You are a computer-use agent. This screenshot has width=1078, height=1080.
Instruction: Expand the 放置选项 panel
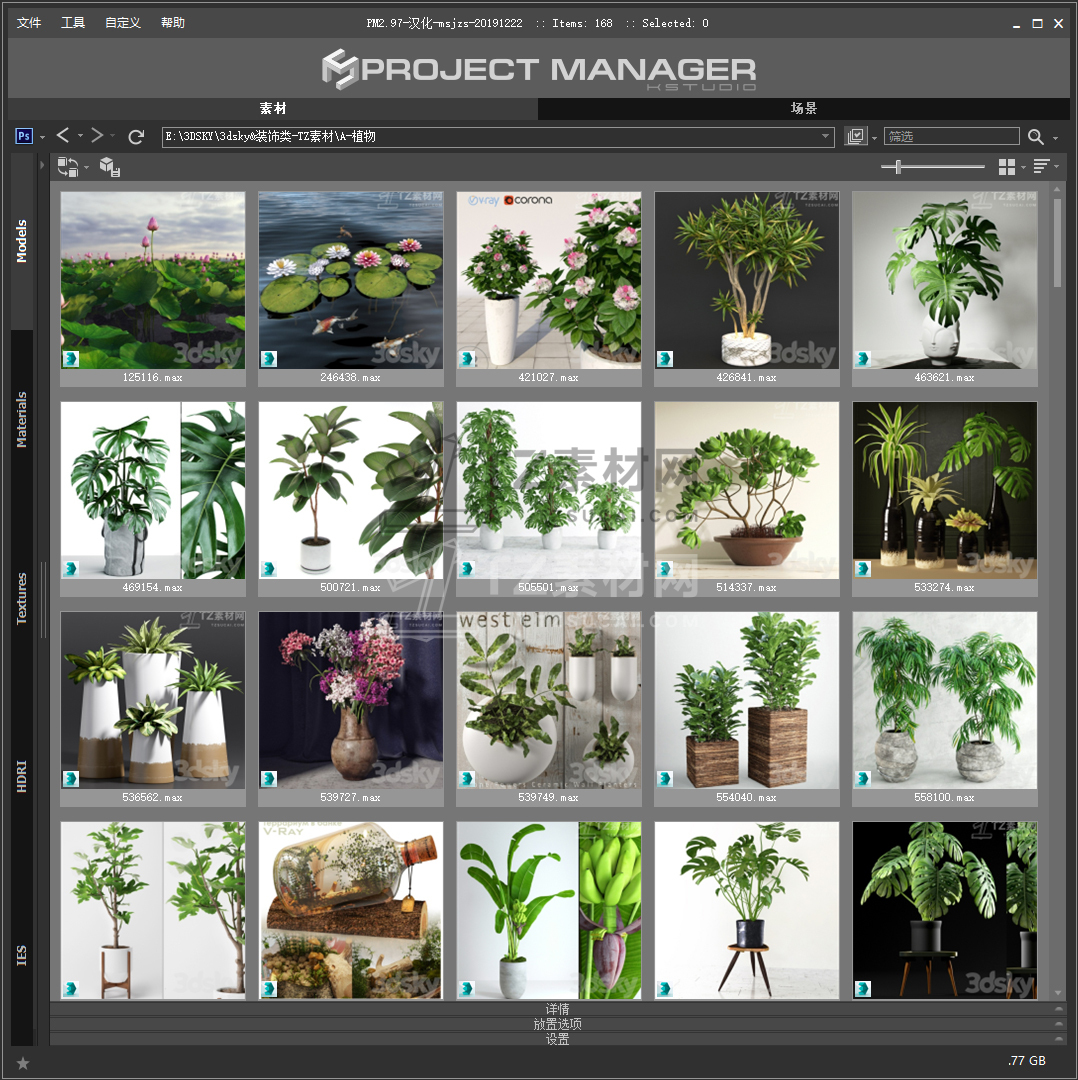(557, 1024)
